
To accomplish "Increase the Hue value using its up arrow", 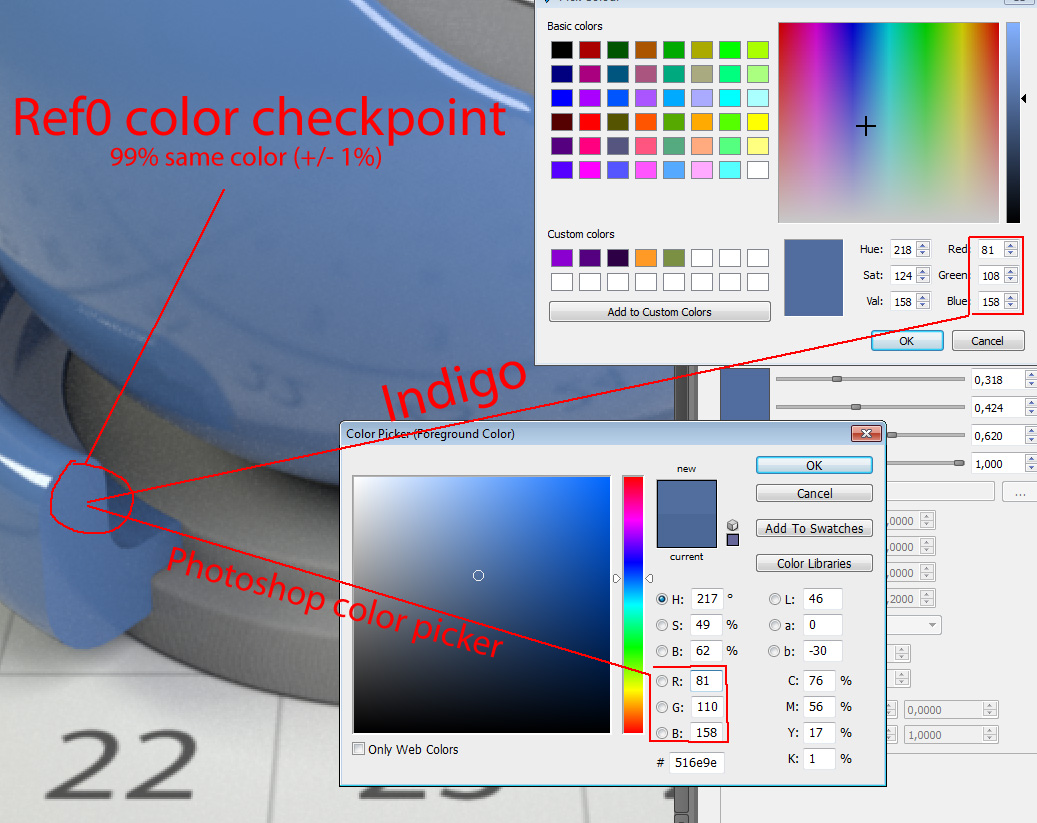I will [x=923, y=245].
